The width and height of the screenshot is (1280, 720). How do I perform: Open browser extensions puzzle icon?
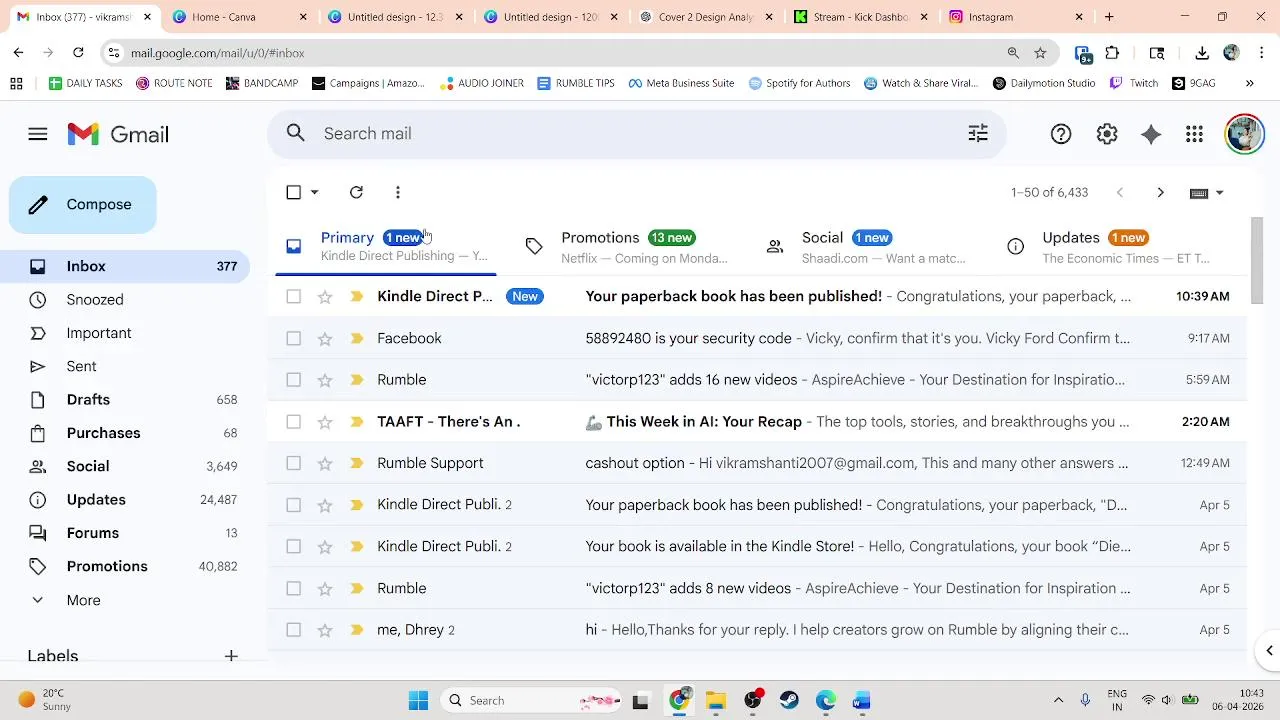1112,53
